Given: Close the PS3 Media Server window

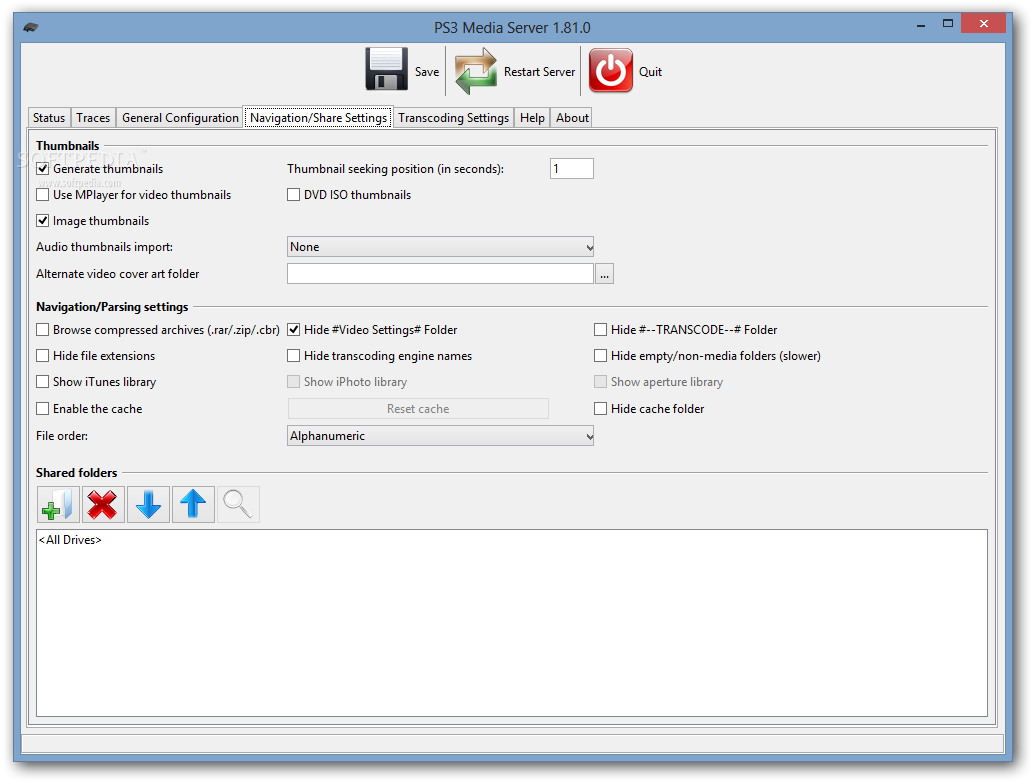Looking at the screenshot, I should (983, 24).
